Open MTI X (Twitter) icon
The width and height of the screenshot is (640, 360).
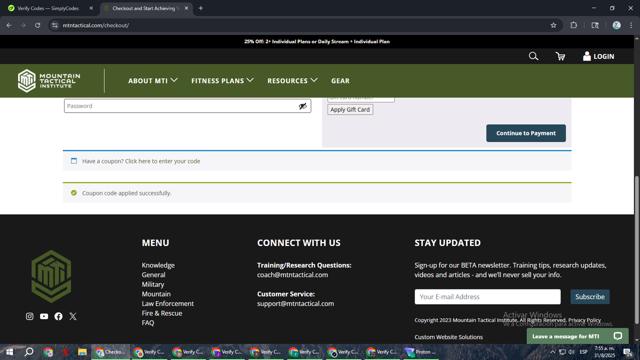click(73, 316)
